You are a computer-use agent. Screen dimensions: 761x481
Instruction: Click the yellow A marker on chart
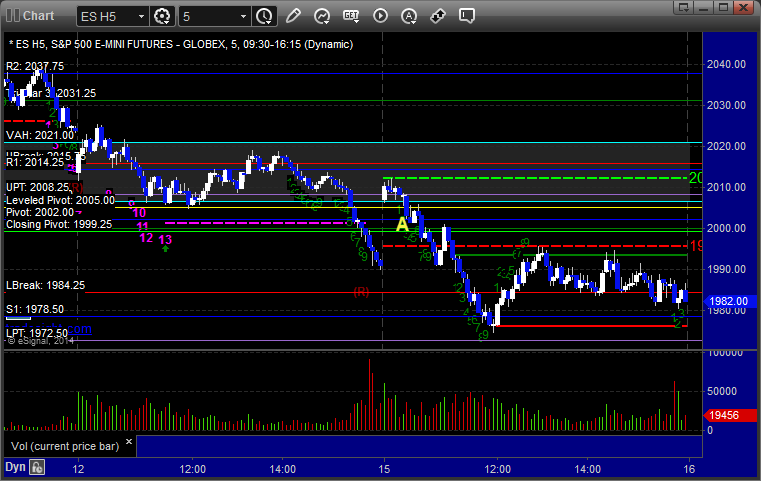[x=402, y=224]
